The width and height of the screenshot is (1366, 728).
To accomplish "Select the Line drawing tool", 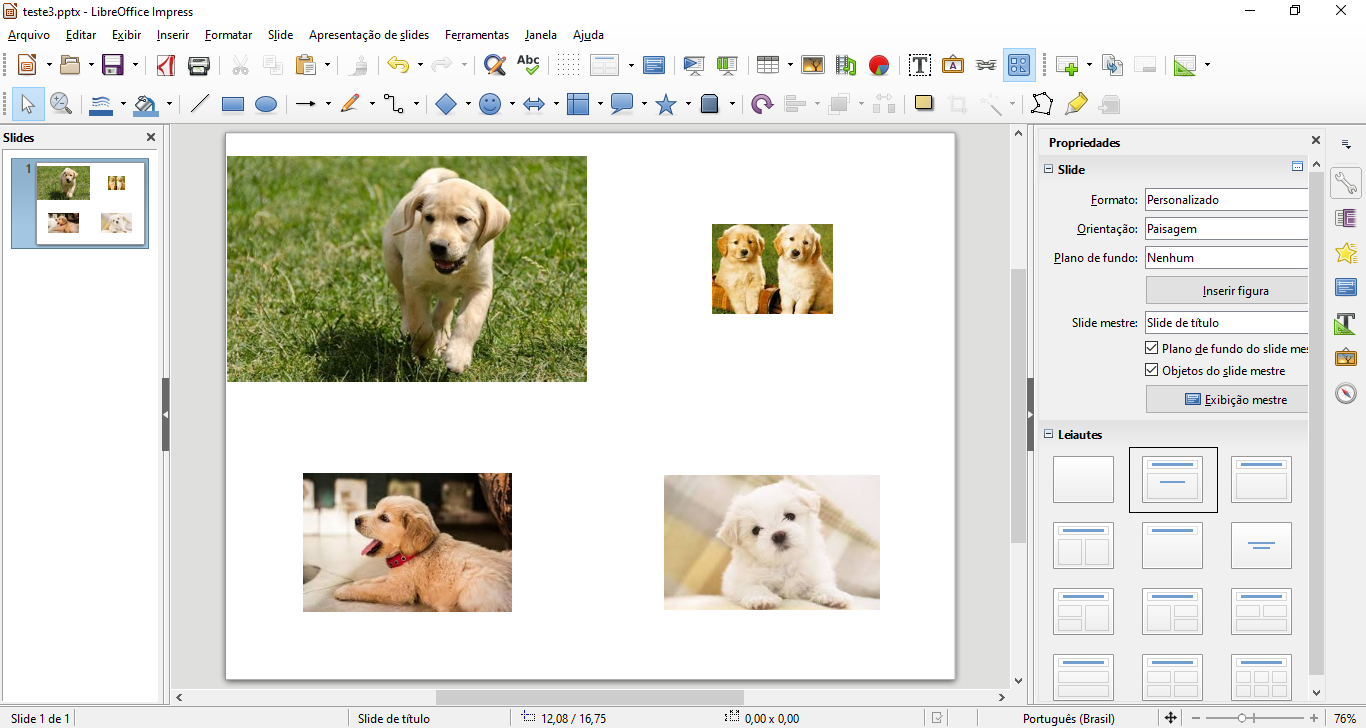I will [200, 104].
